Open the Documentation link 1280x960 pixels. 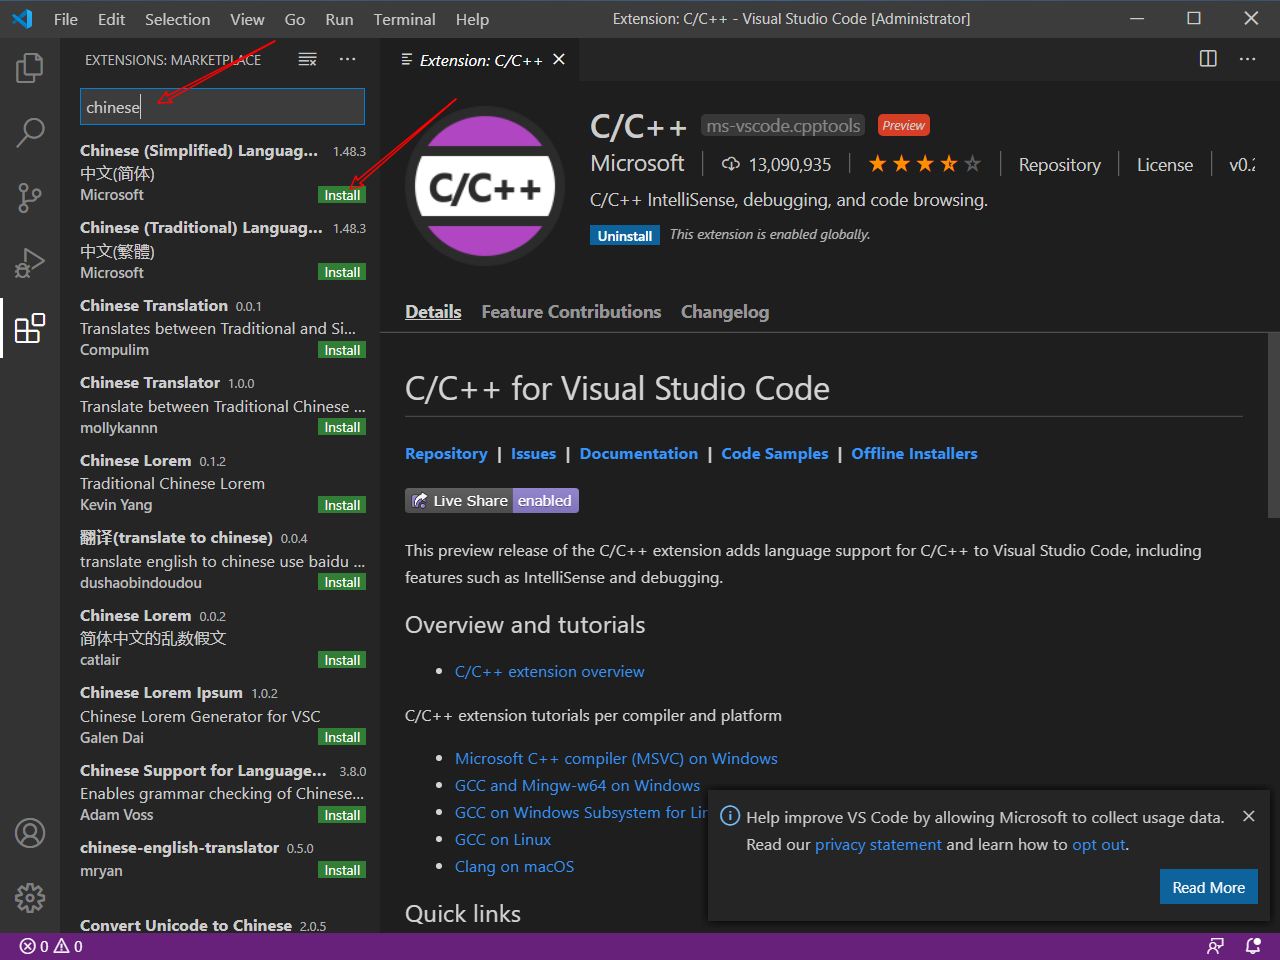click(639, 454)
